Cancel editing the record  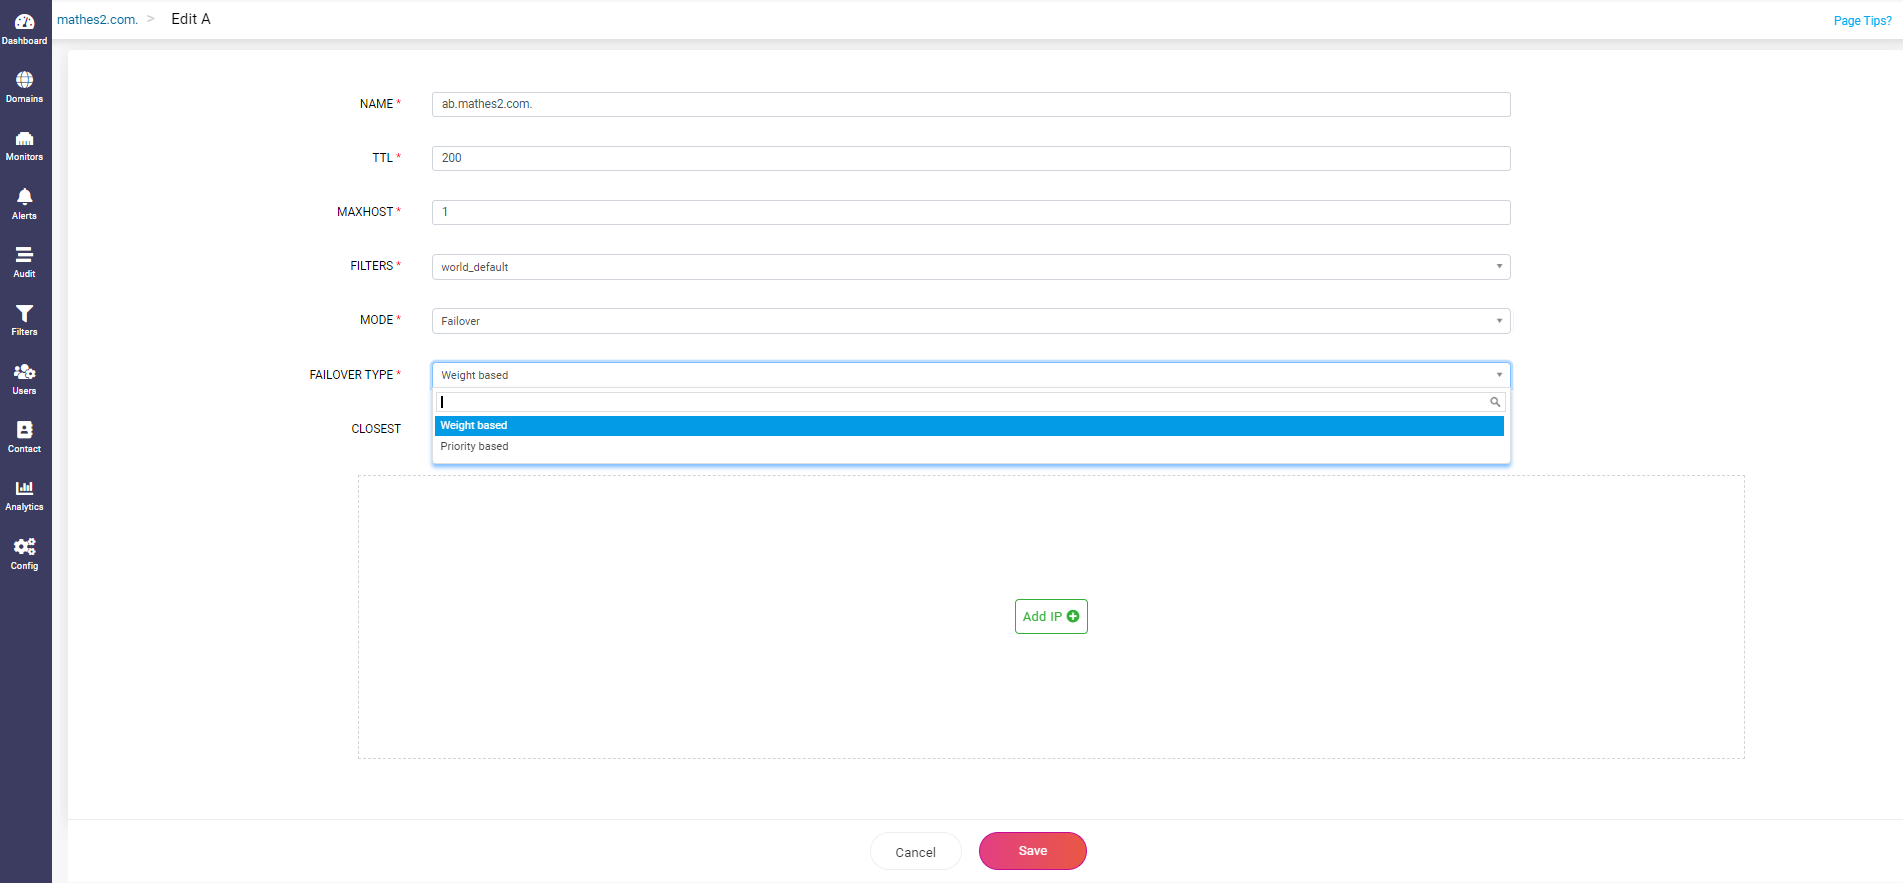pos(916,852)
